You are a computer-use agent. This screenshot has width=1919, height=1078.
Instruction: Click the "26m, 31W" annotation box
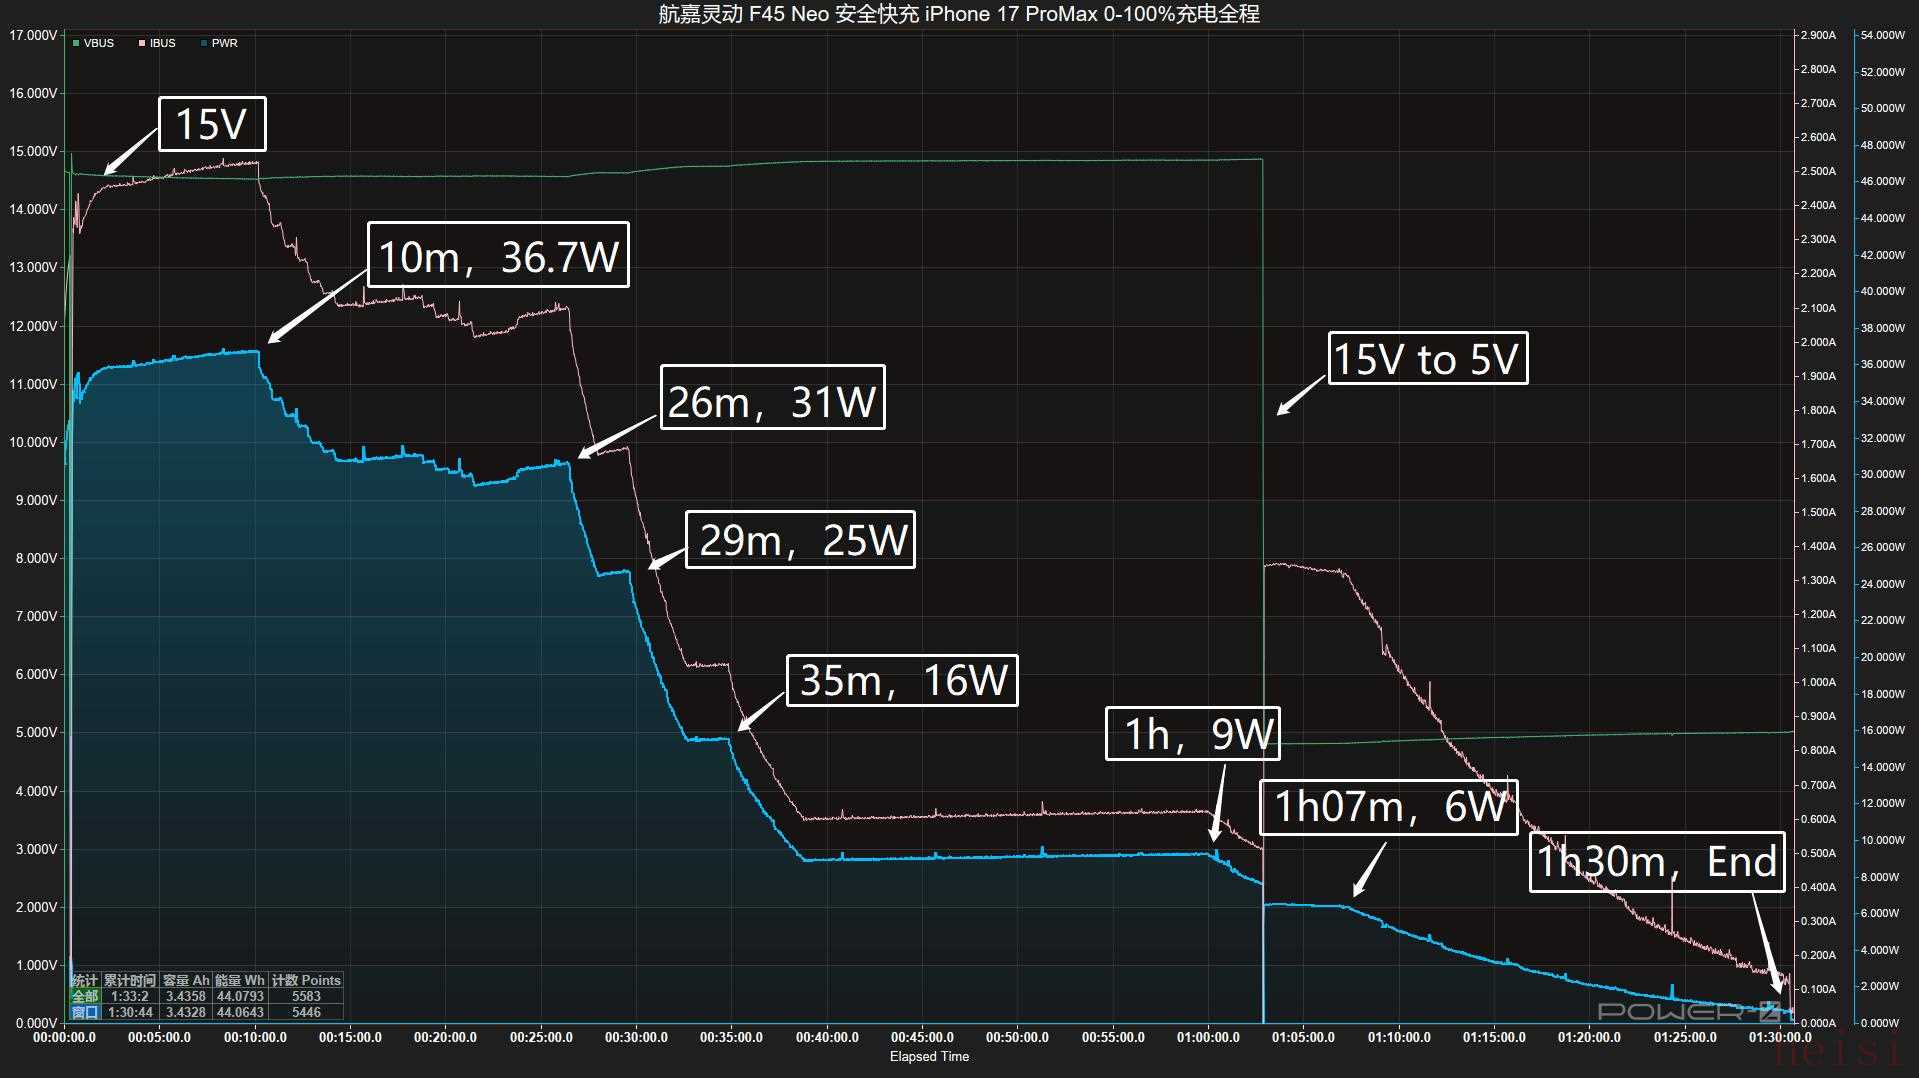(x=772, y=399)
